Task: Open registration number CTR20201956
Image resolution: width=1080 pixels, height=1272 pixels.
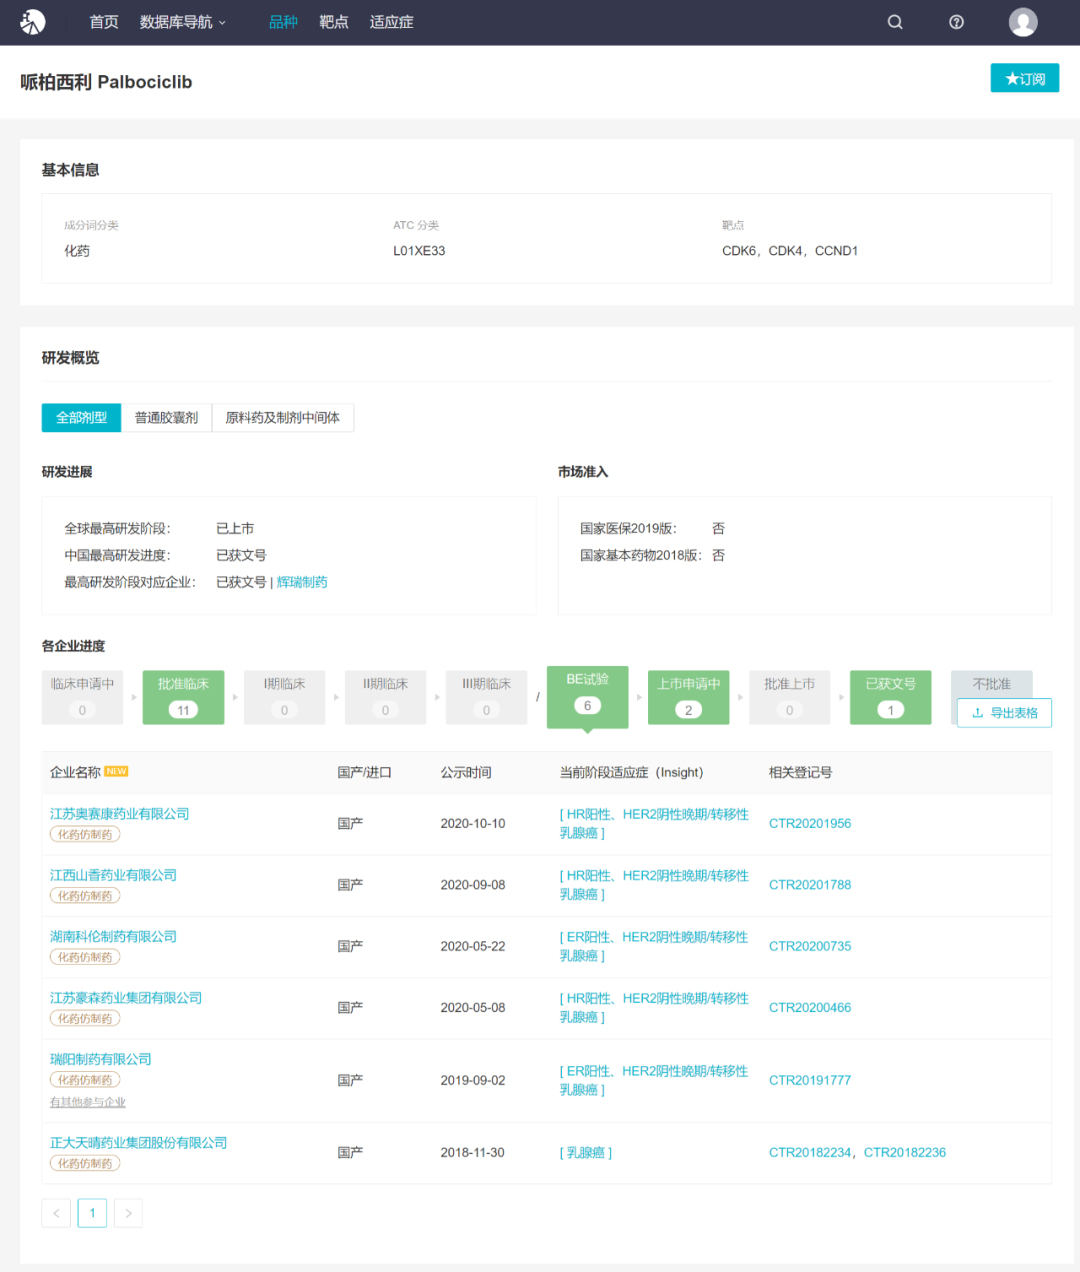Action: click(x=810, y=824)
